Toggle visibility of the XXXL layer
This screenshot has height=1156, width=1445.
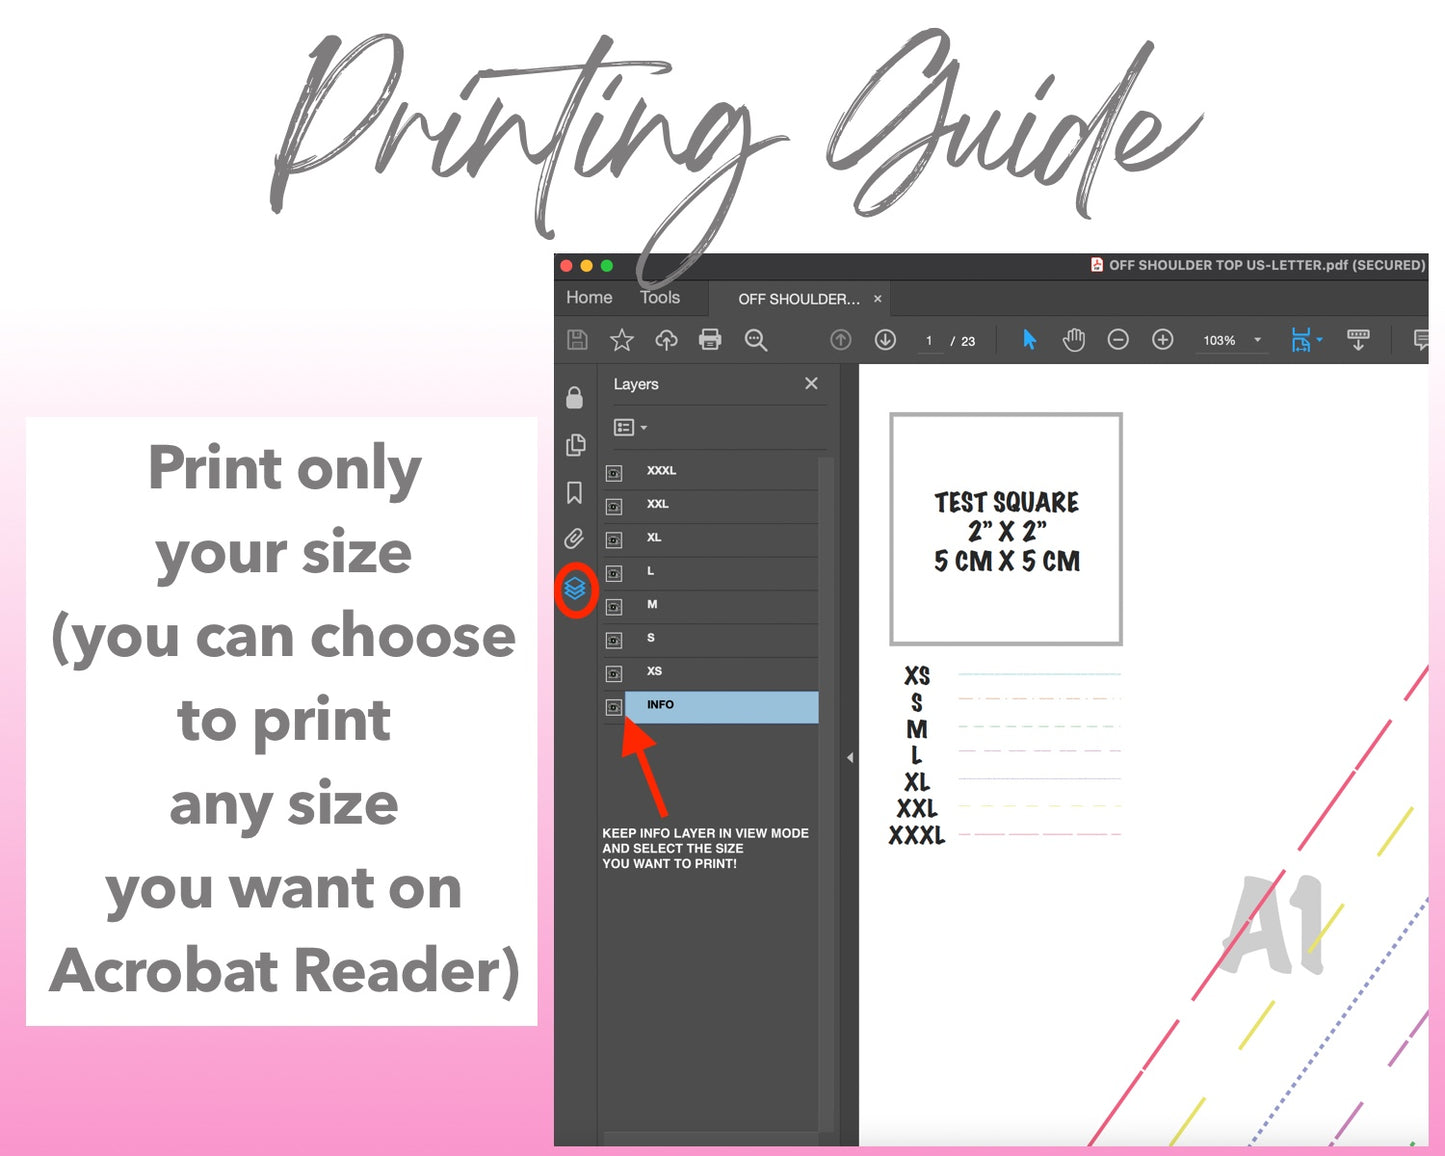pos(614,473)
